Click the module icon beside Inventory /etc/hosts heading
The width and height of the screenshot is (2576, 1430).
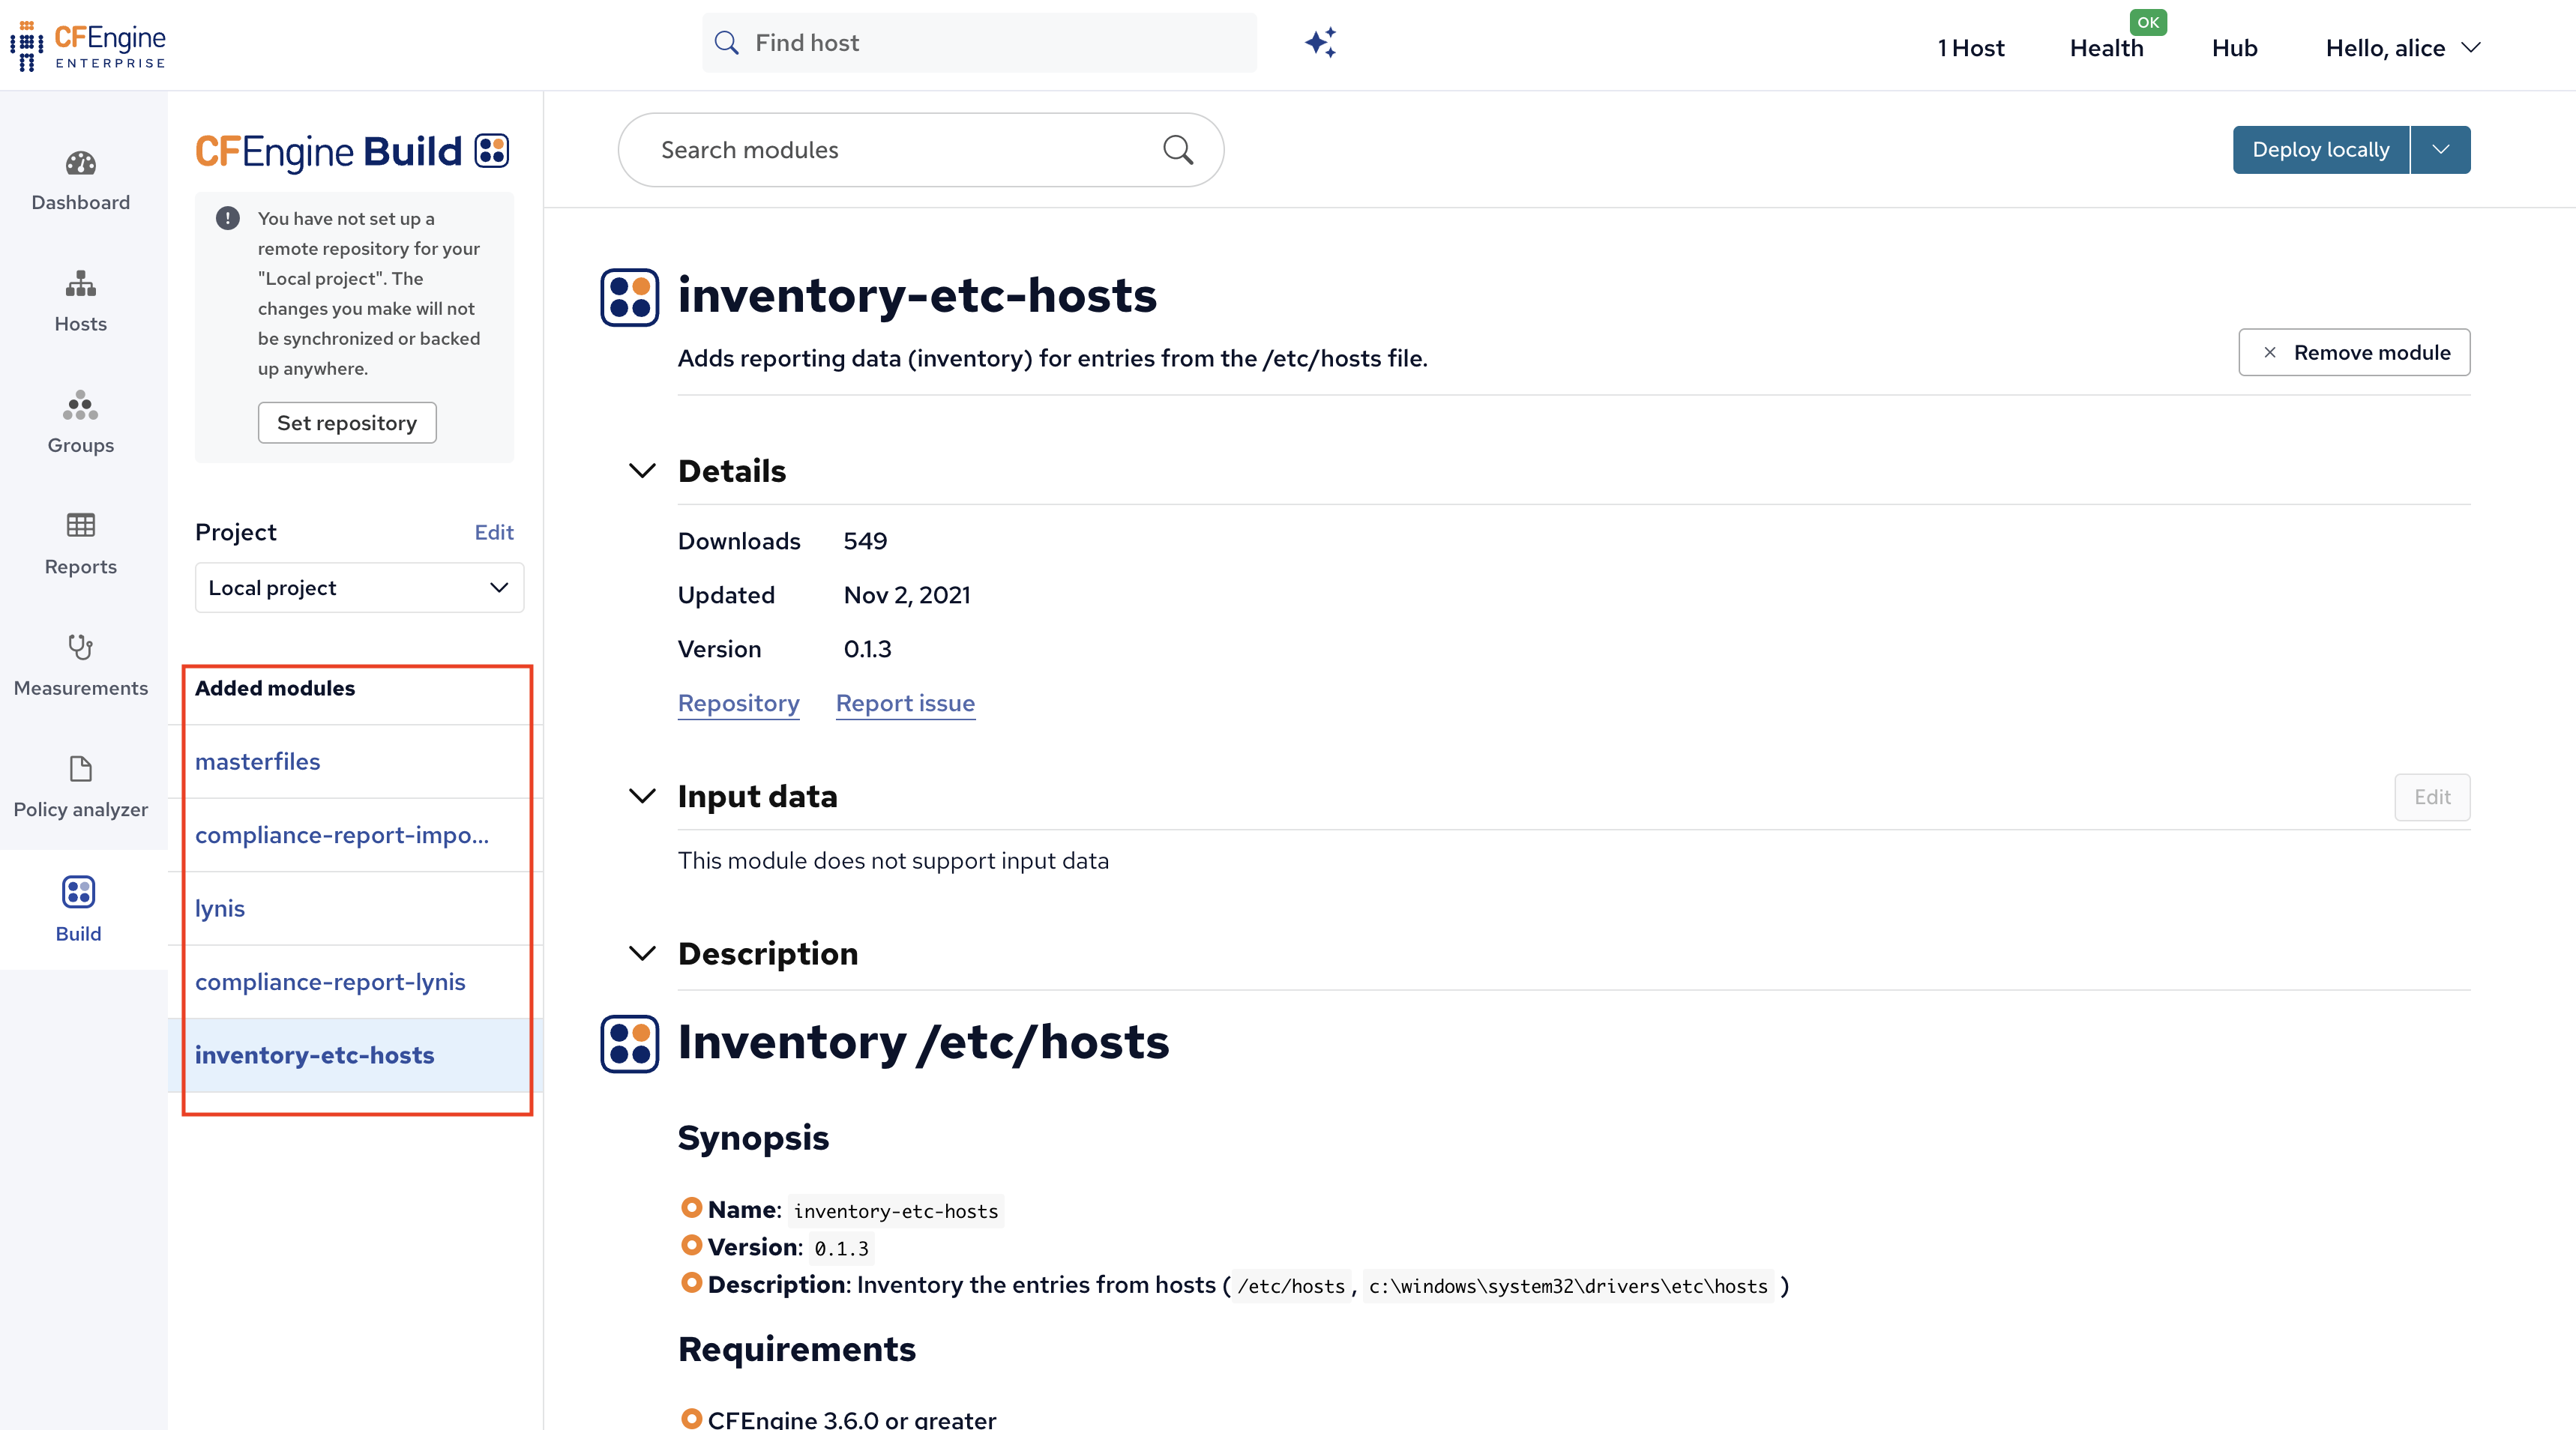630,1044
